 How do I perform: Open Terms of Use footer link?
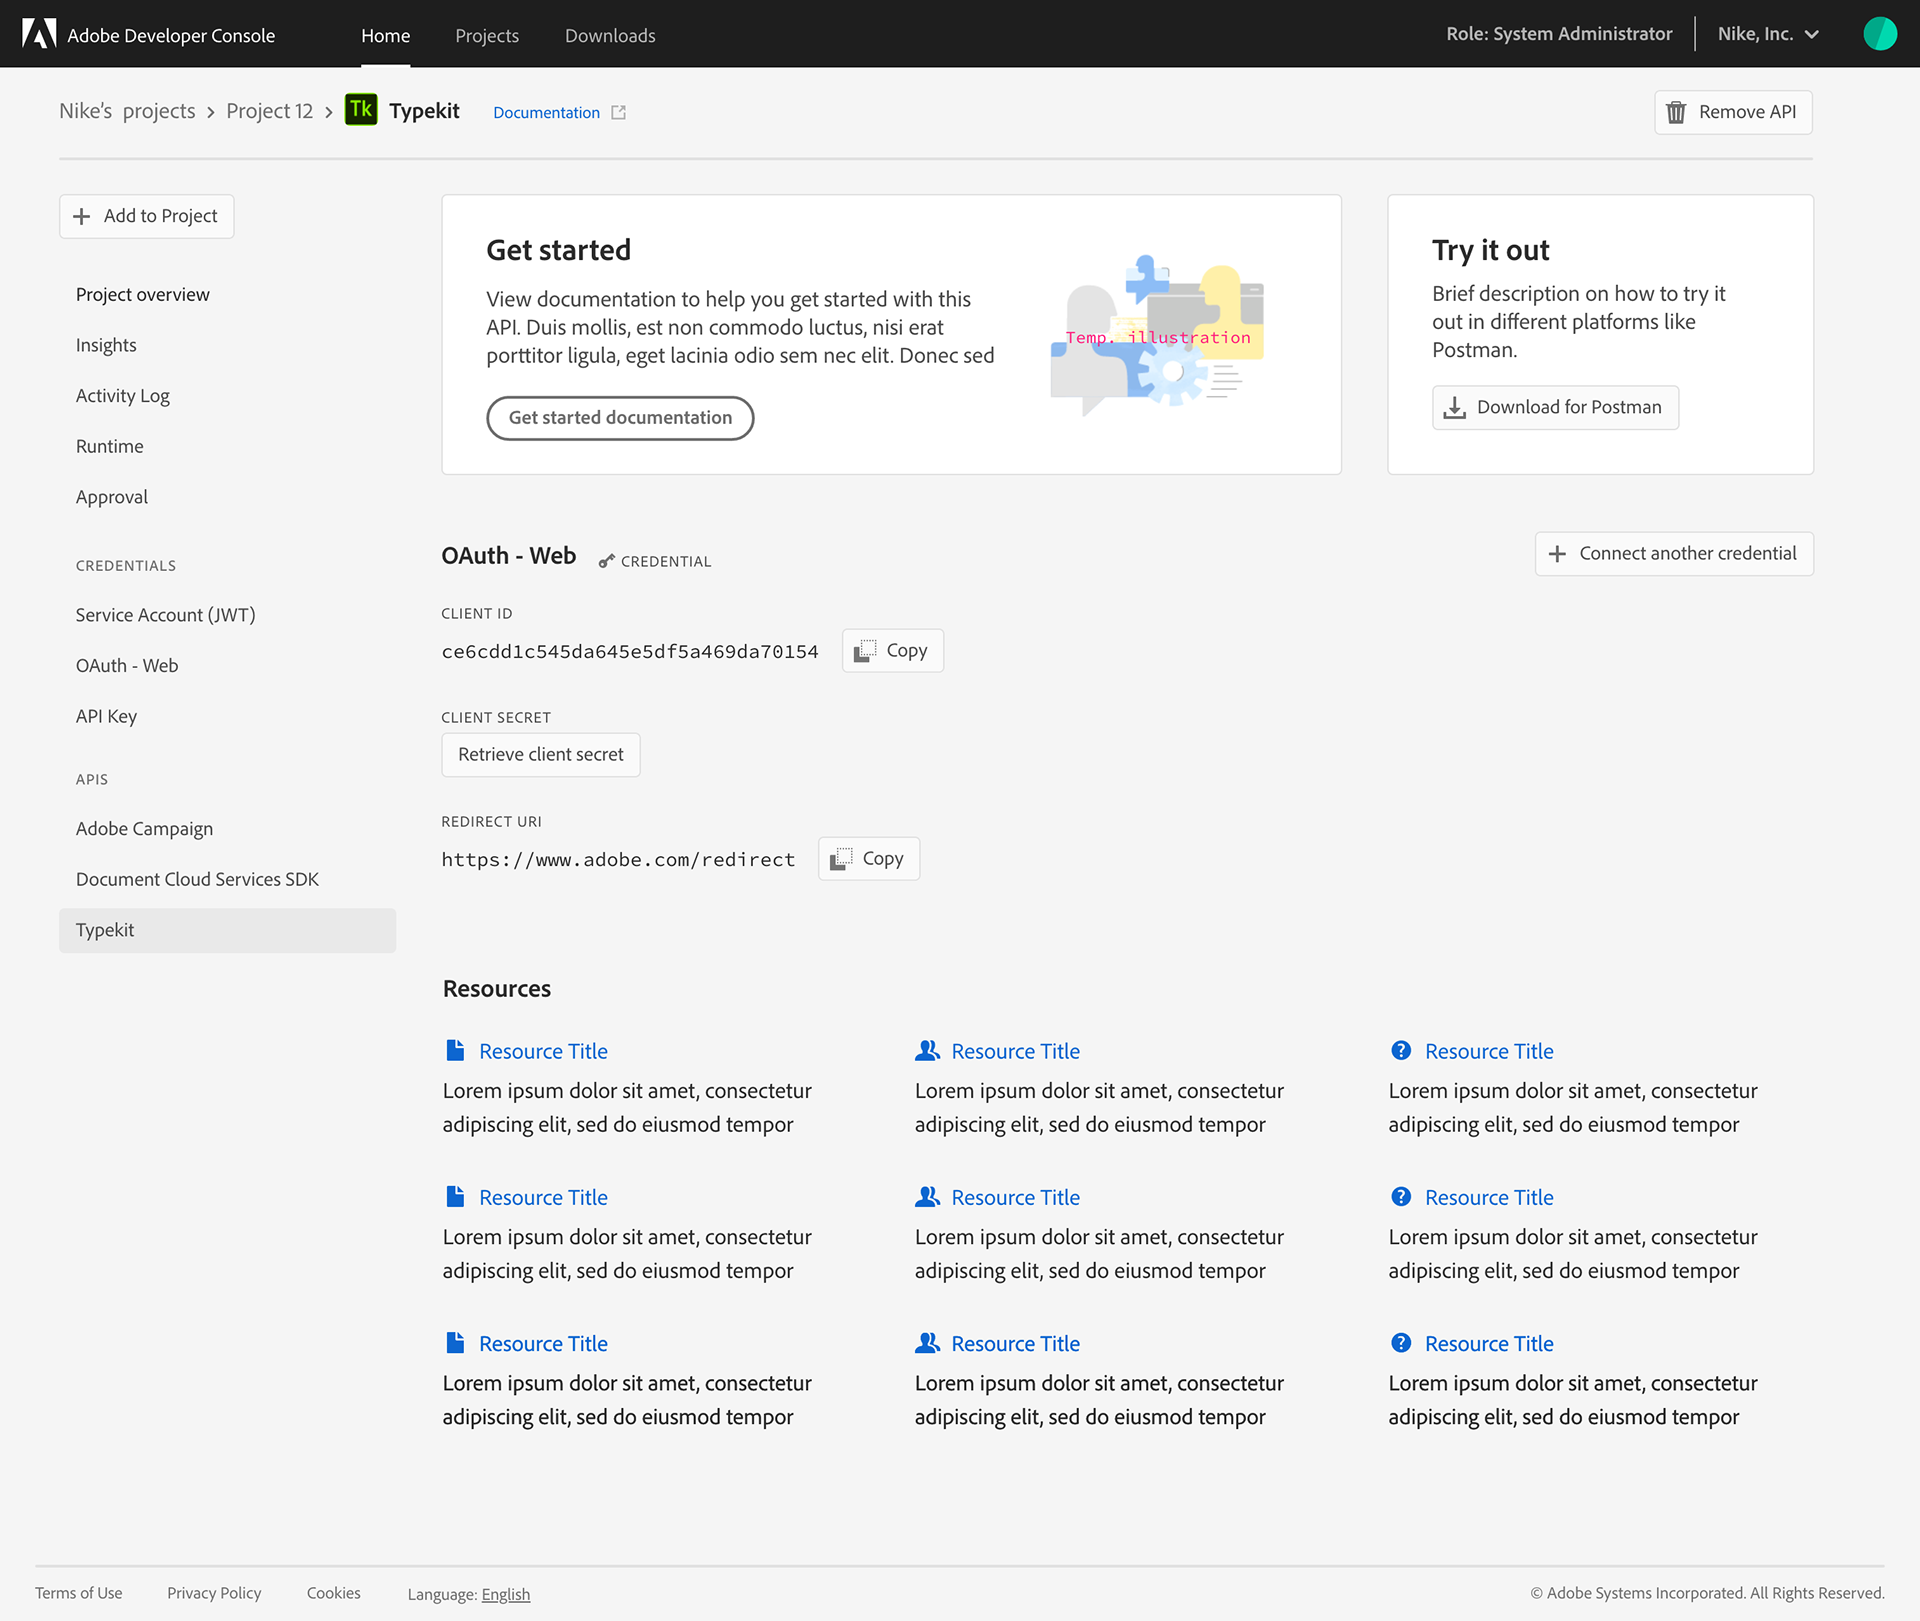click(79, 1593)
